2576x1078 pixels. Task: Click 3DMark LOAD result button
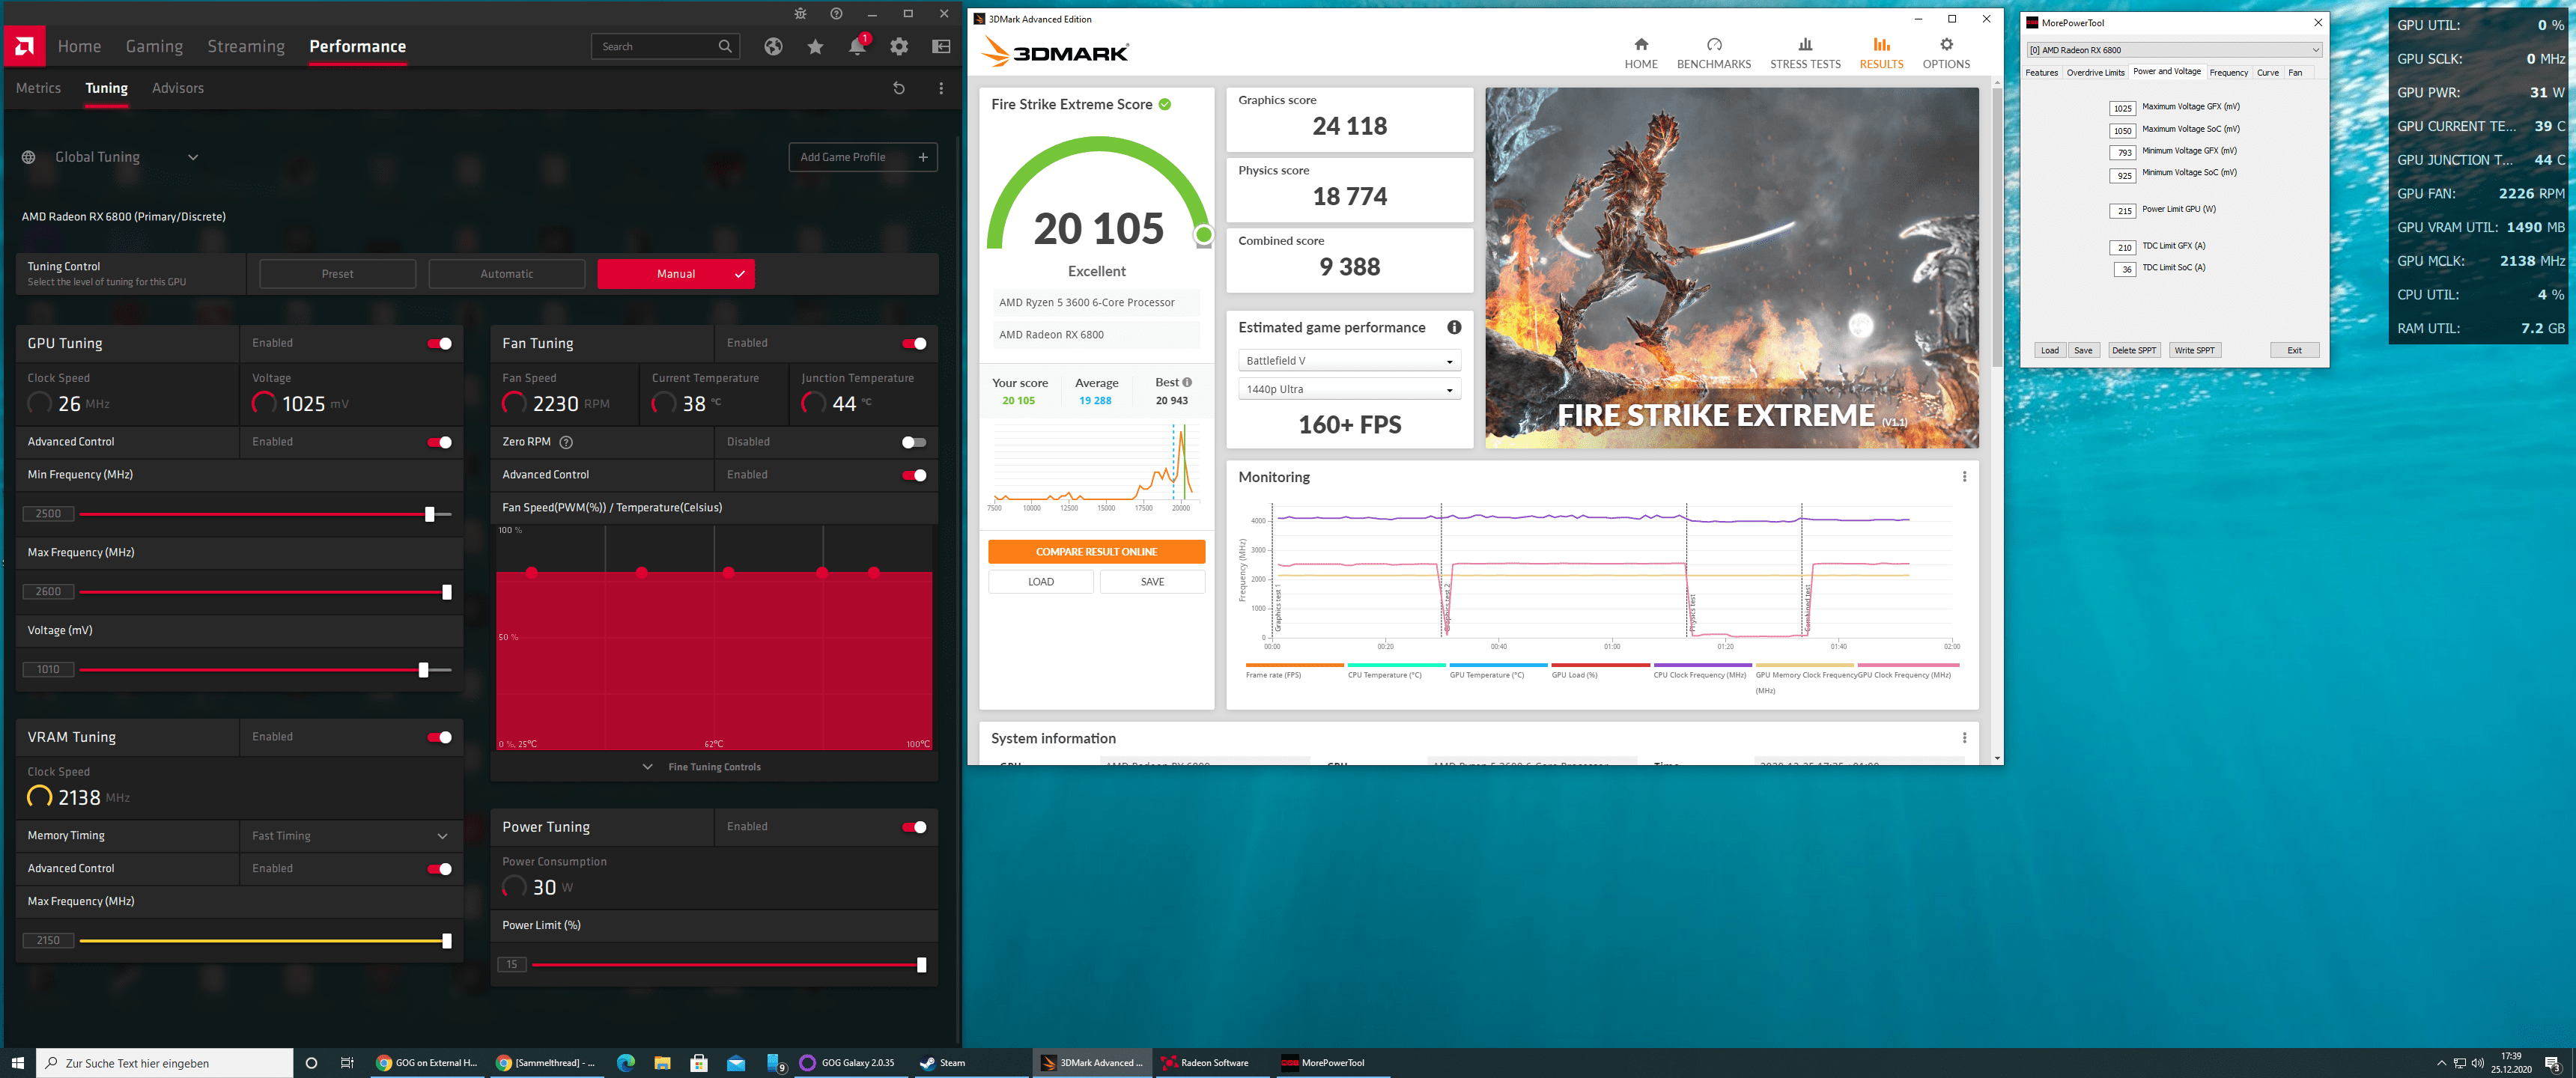click(1040, 582)
